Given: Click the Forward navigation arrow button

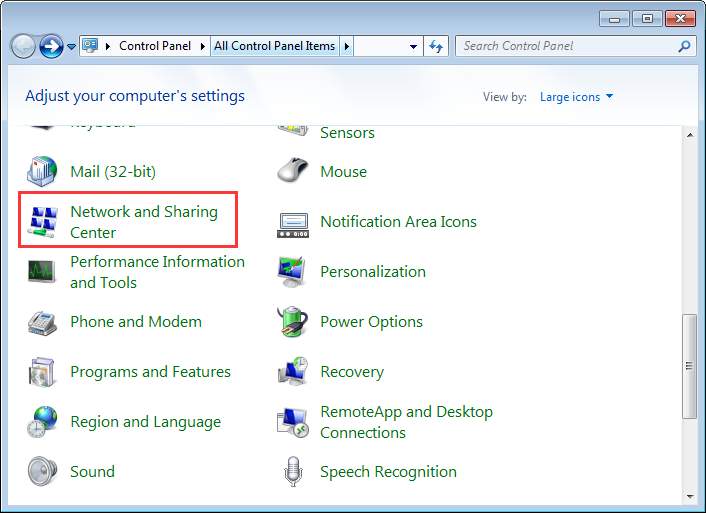Looking at the screenshot, I should coord(51,46).
